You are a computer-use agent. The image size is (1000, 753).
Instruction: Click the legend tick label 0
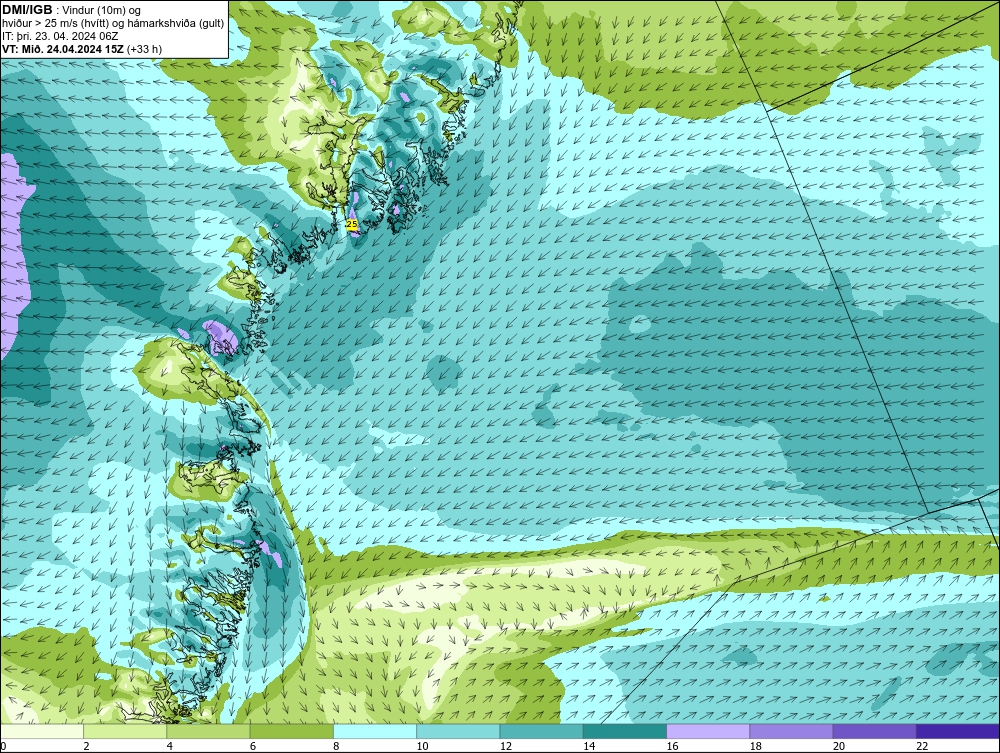(3, 747)
